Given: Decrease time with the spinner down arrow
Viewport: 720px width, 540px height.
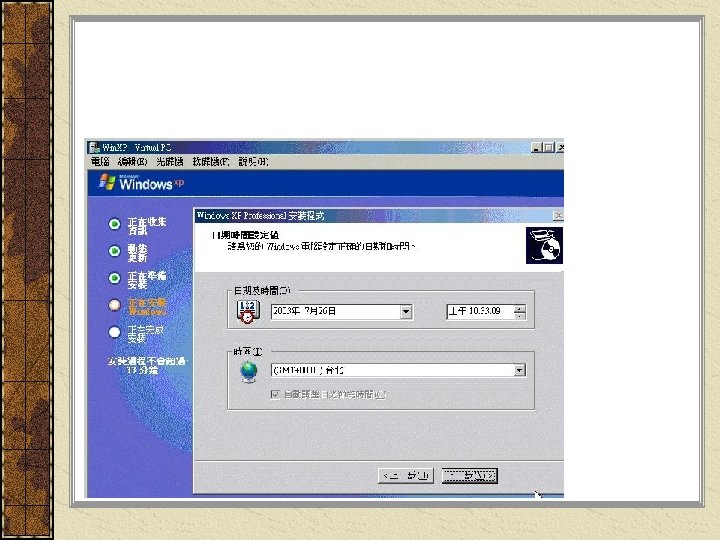Looking at the screenshot, I should tap(520, 315).
